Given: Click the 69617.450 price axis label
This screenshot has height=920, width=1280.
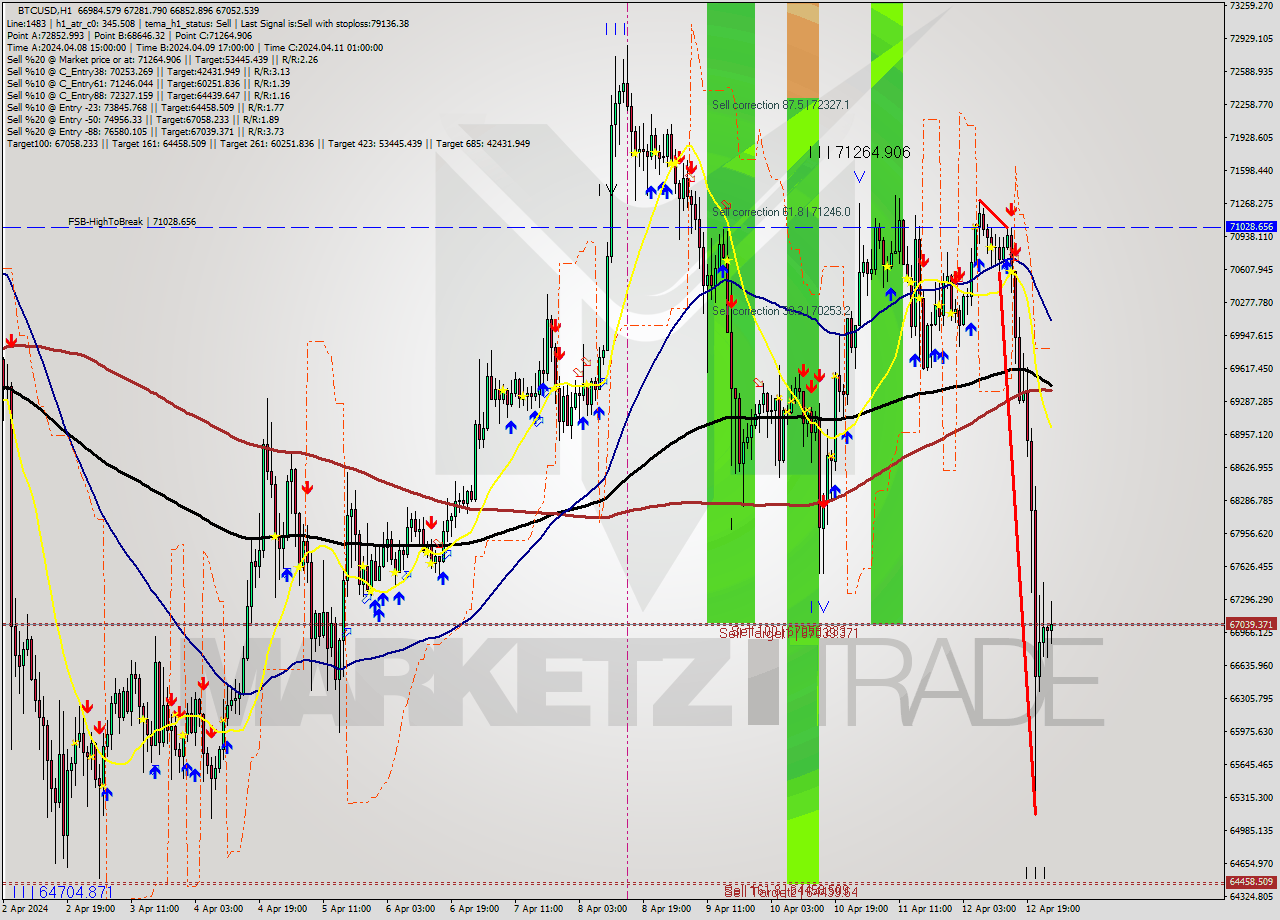Looking at the screenshot, I should pyautogui.click(x=1253, y=368).
